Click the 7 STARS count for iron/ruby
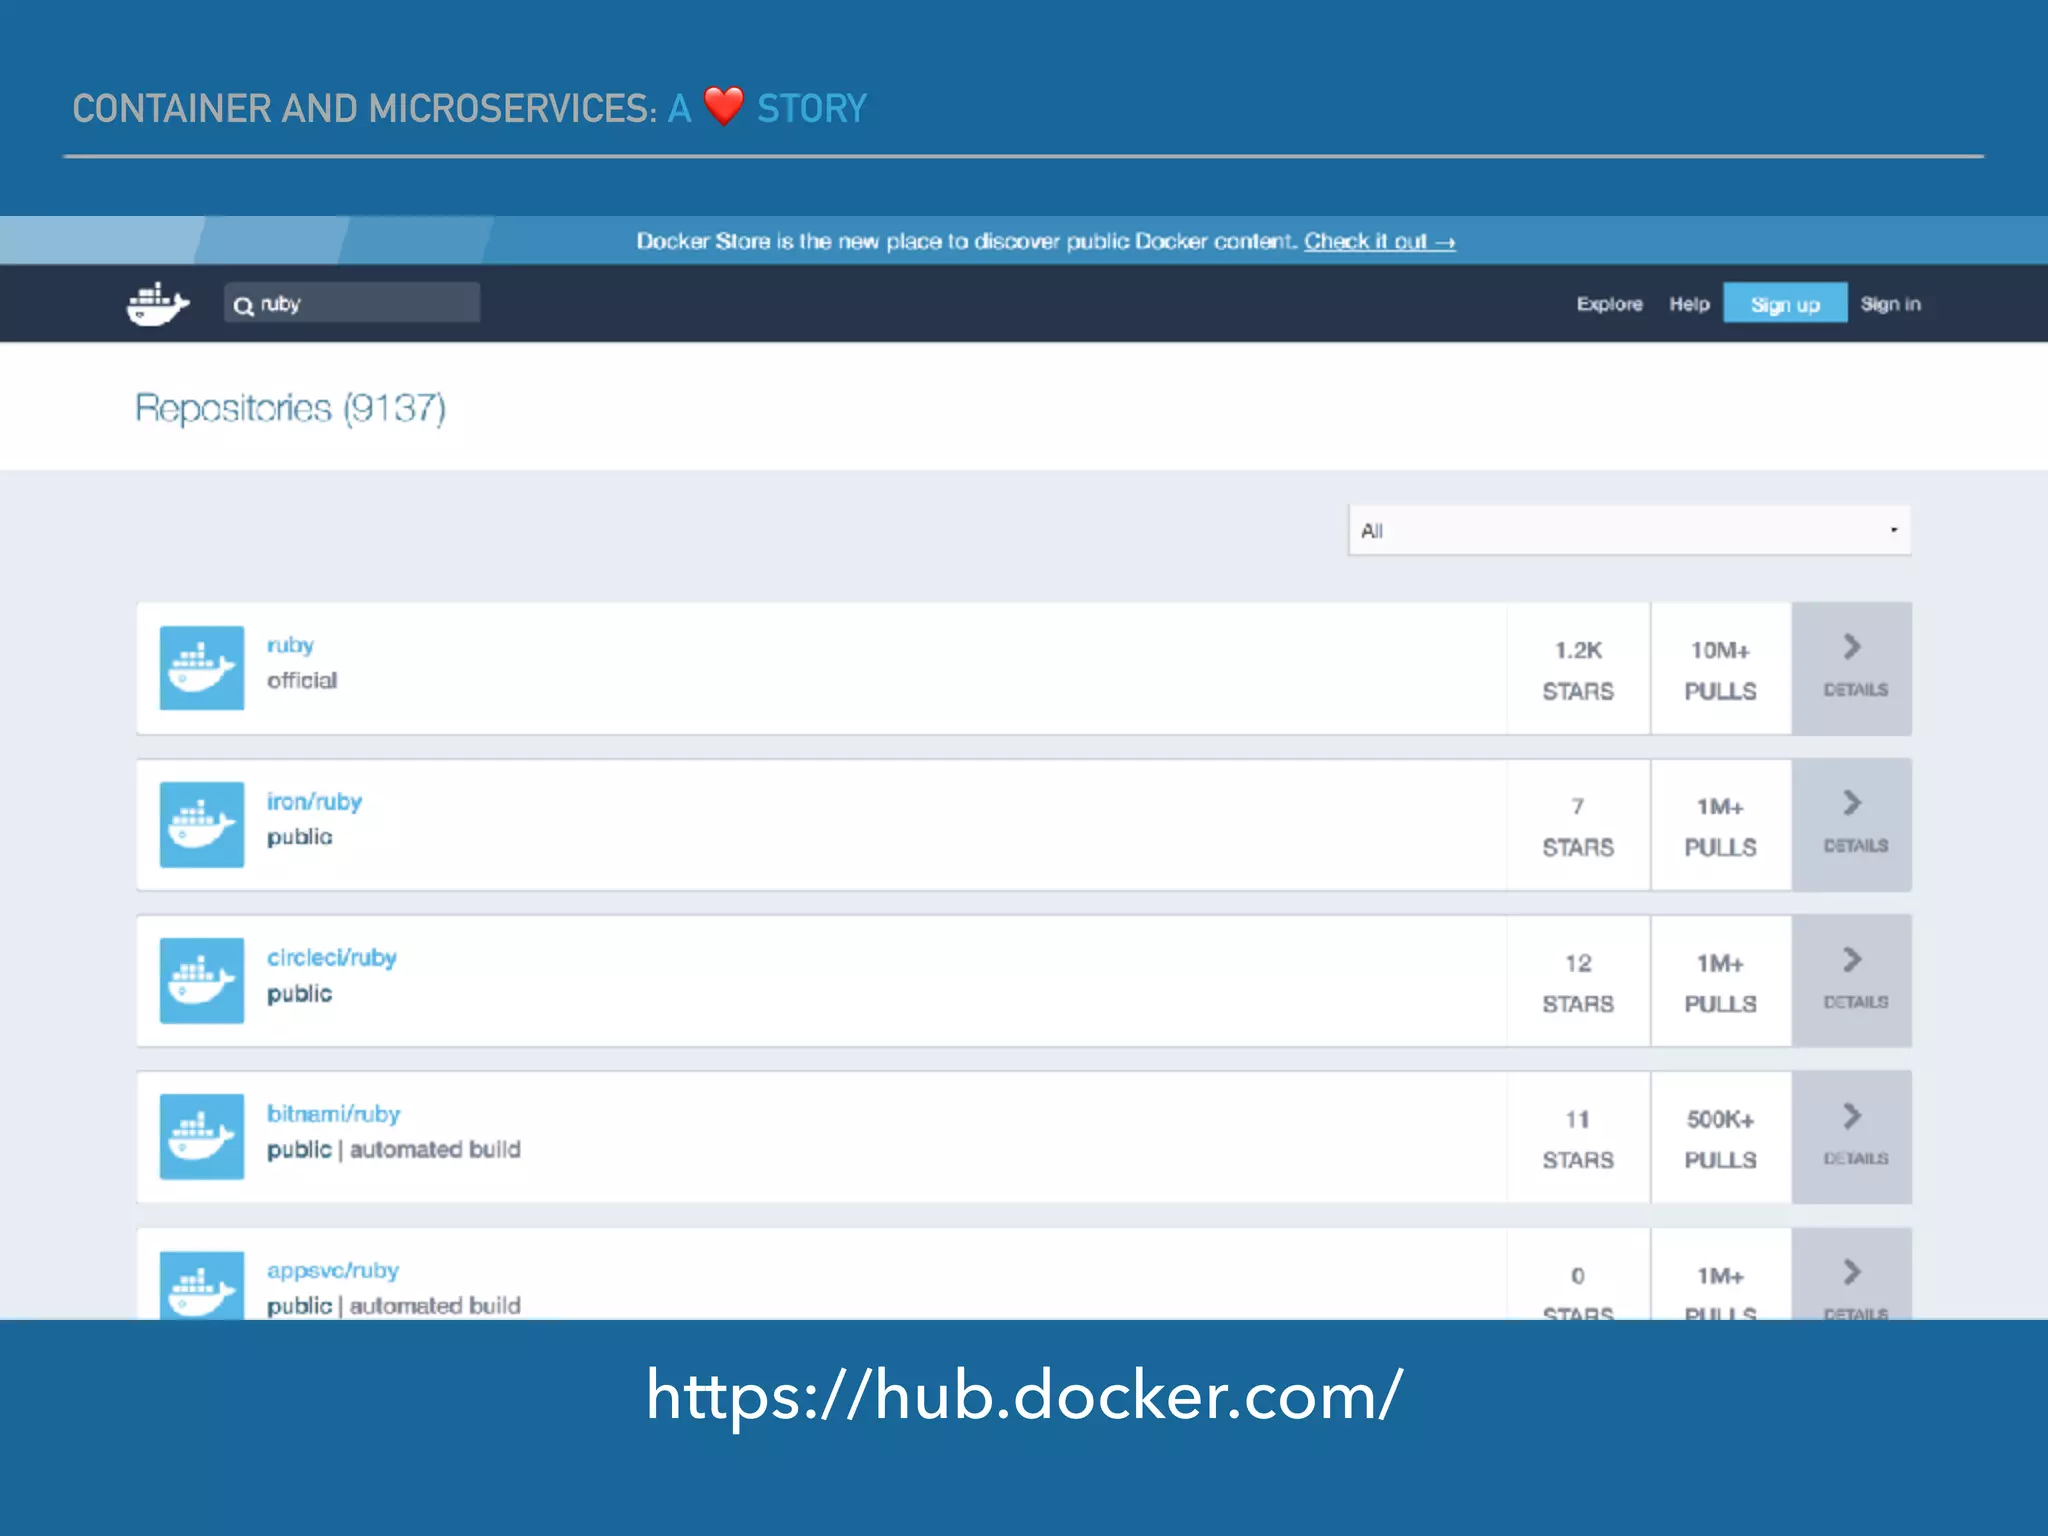Viewport: 2048px width, 1536px height. click(x=1578, y=825)
